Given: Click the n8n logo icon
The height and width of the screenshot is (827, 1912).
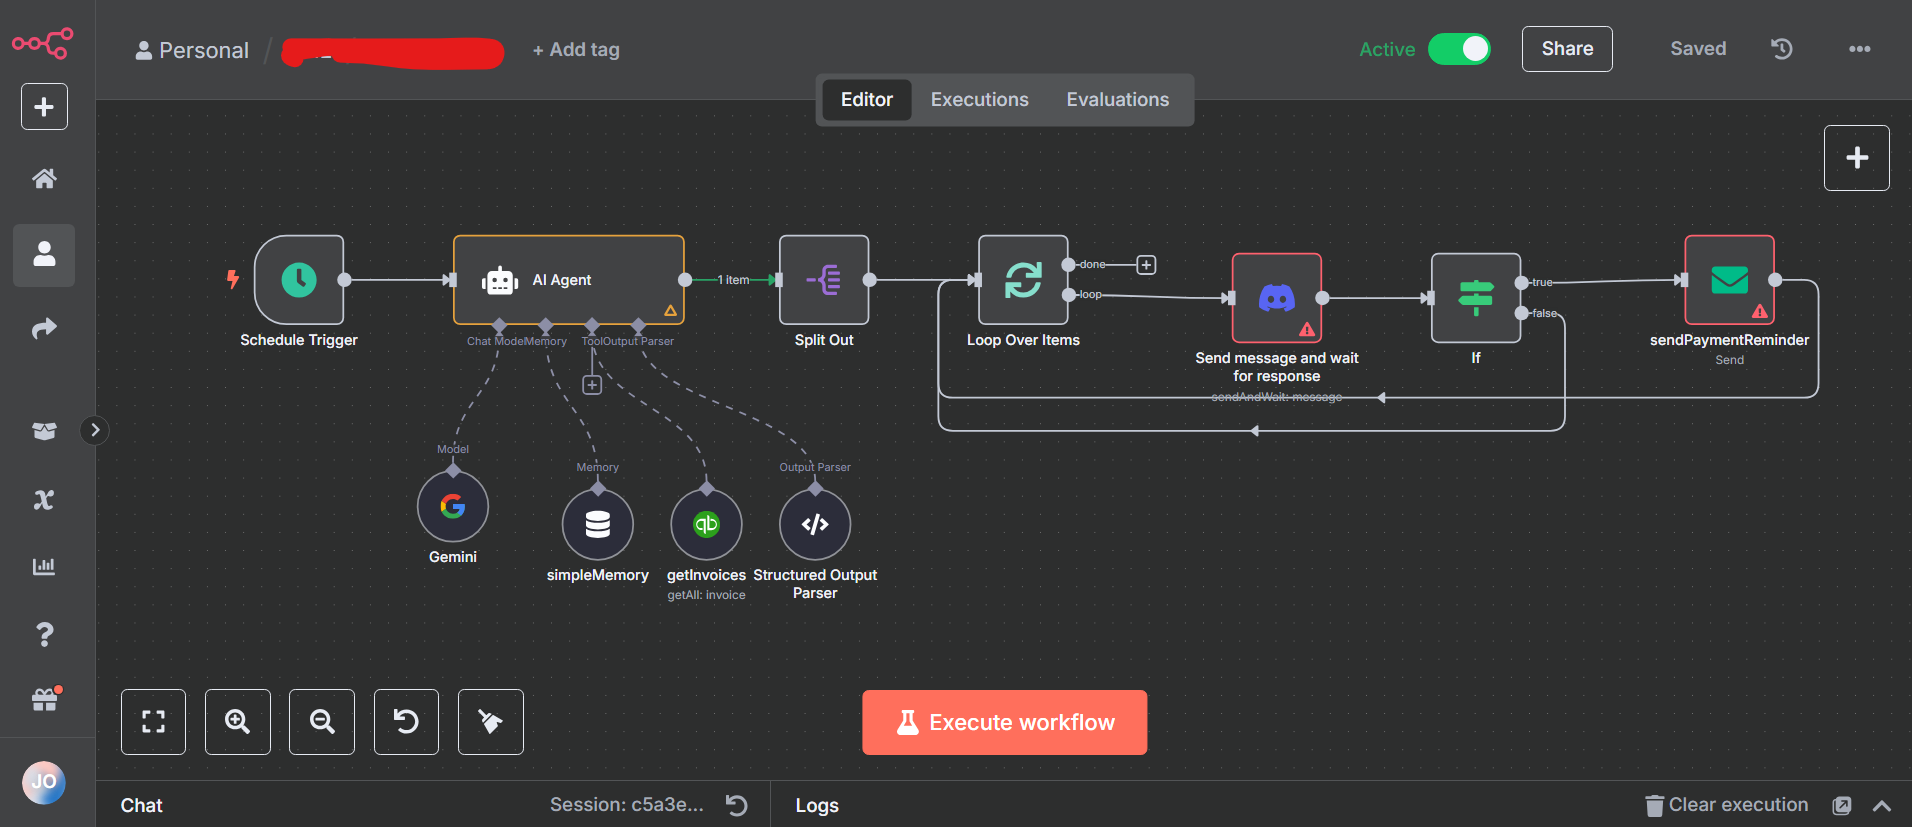Looking at the screenshot, I should pyautogui.click(x=42, y=43).
